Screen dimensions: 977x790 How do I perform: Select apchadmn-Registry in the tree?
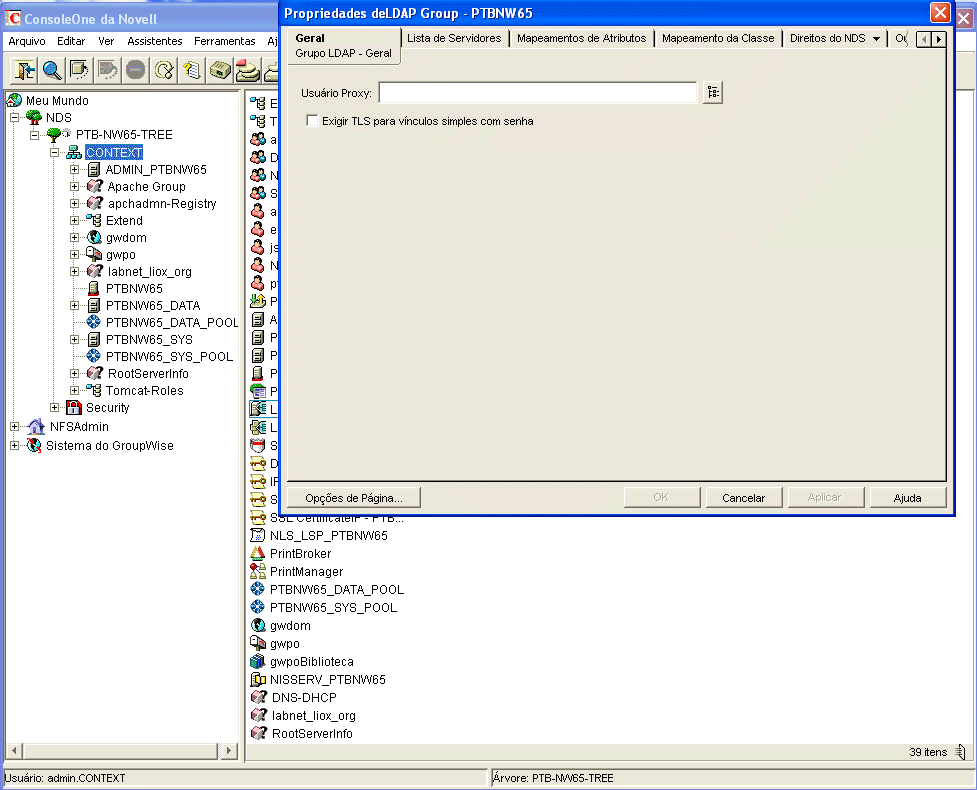click(x=162, y=204)
